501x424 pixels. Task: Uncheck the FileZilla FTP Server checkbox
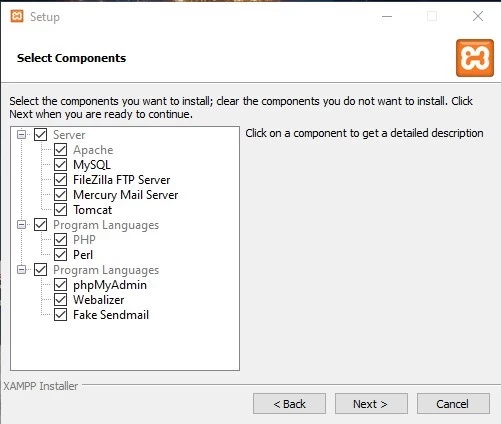point(60,180)
